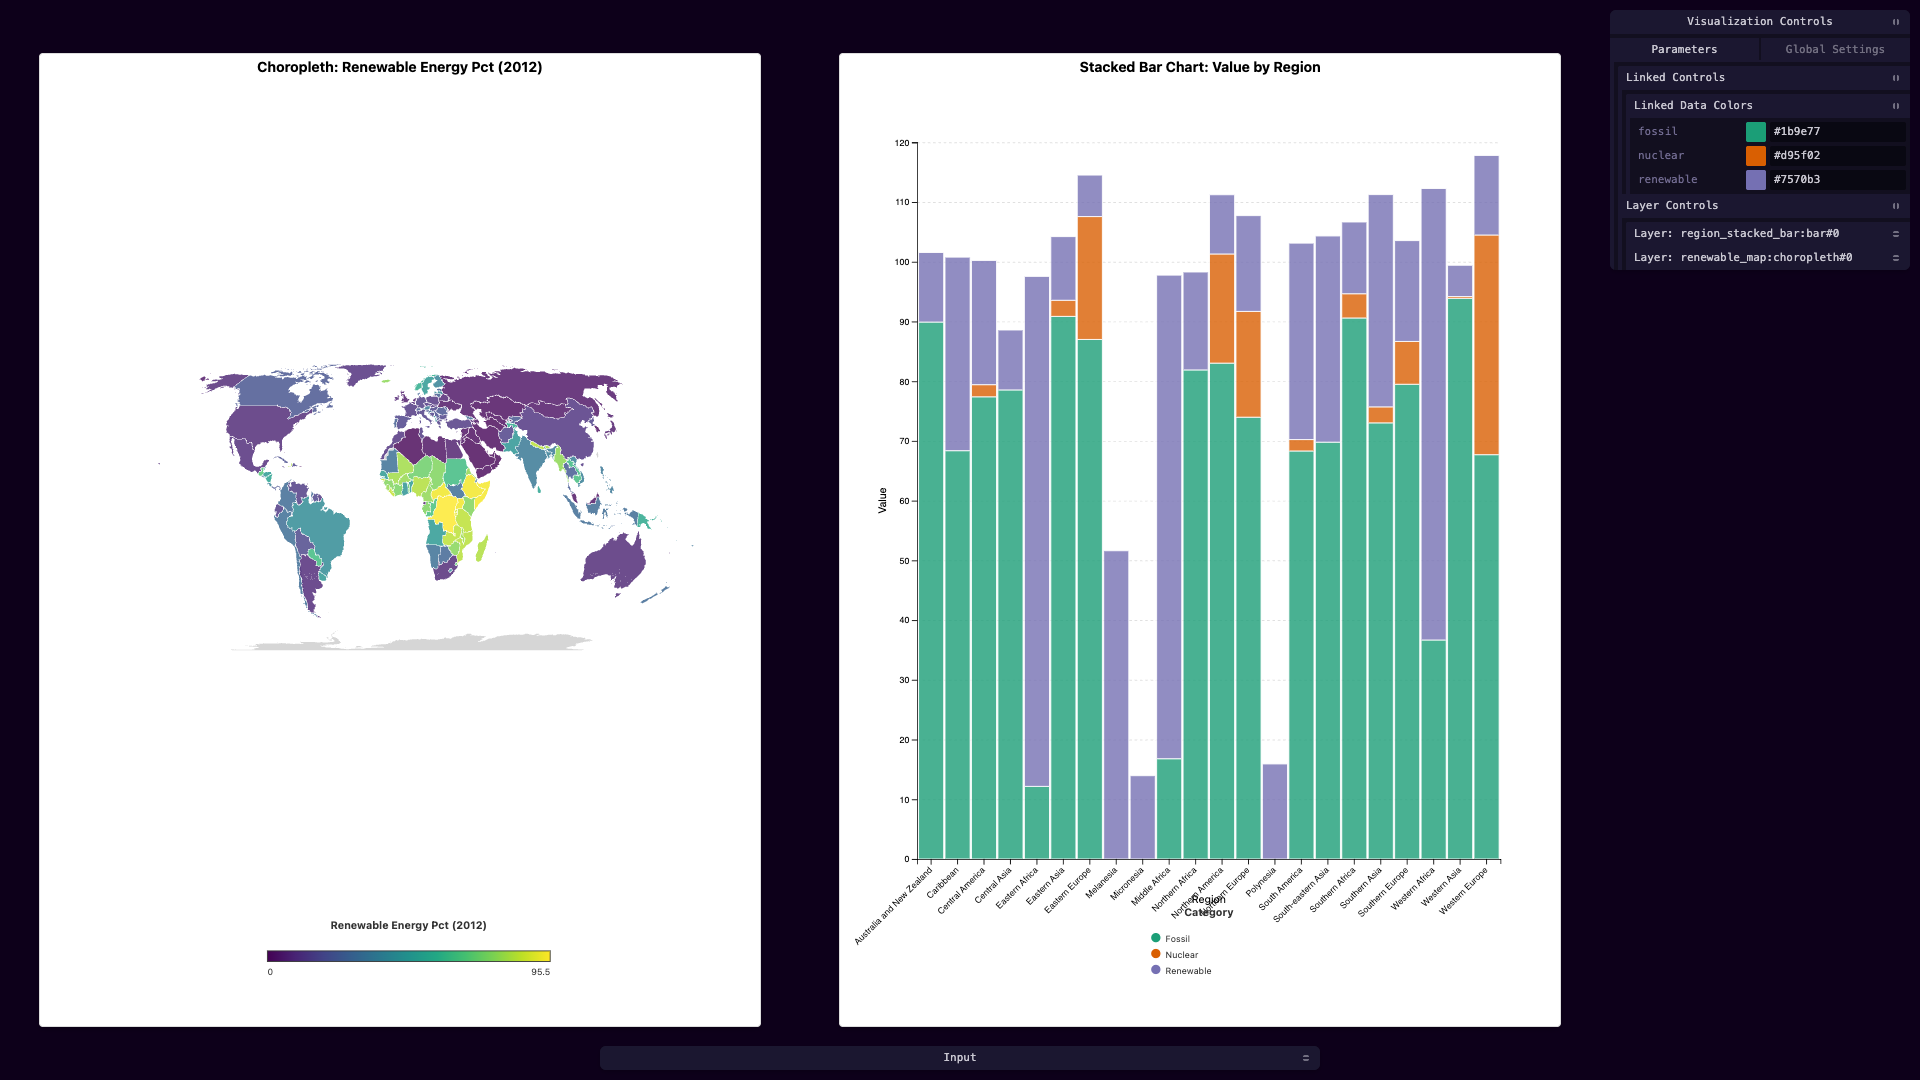
Task: Click the Polynesia renewable bar
Action: 1275,812
